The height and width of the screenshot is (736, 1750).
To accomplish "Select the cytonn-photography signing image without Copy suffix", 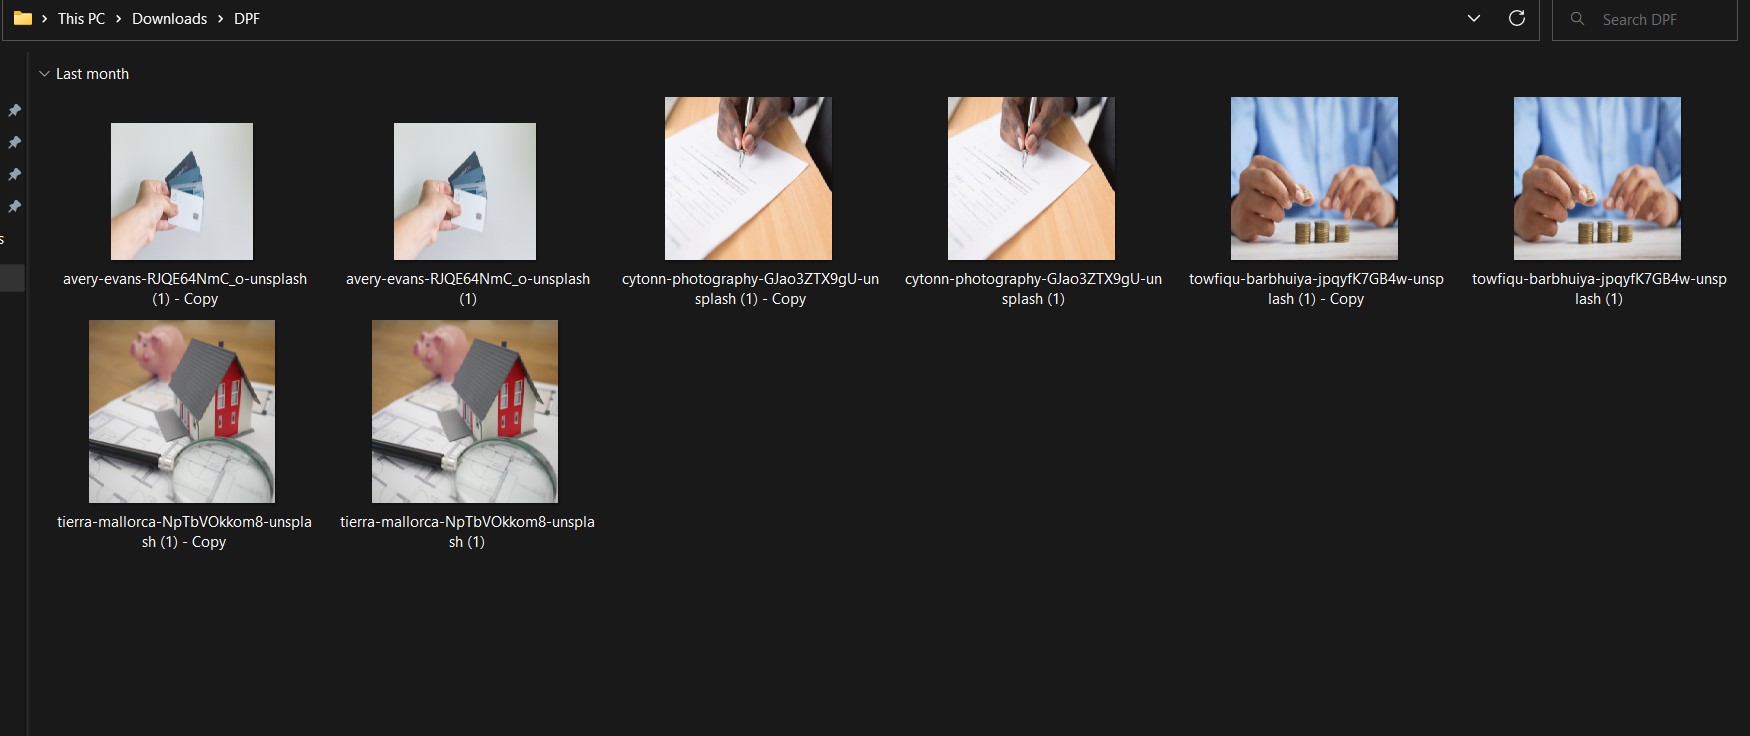I will pyautogui.click(x=1031, y=178).
